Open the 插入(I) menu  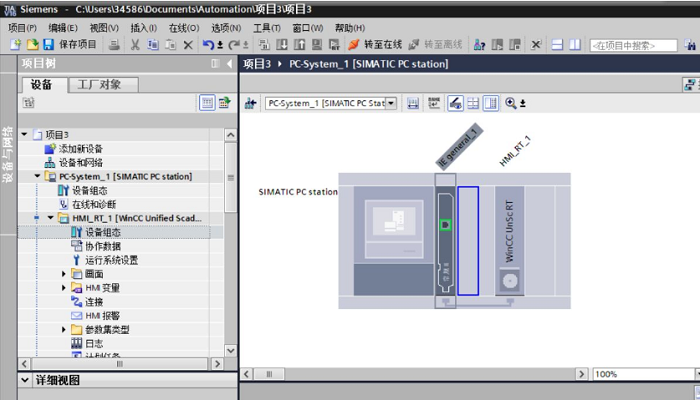pos(143,28)
